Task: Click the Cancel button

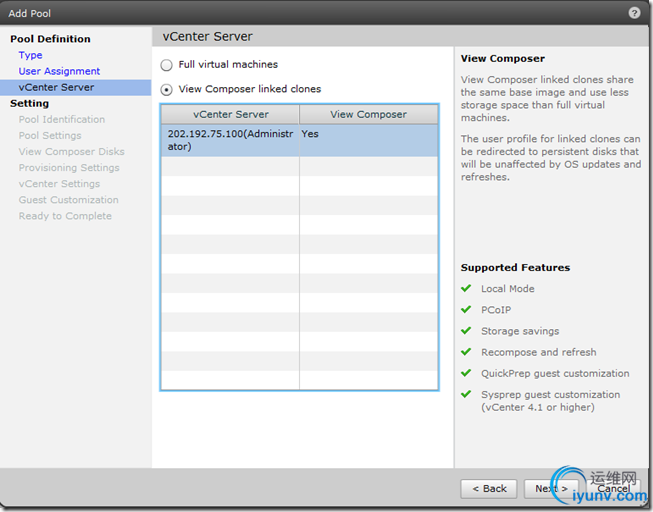Action: click(613, 489)
